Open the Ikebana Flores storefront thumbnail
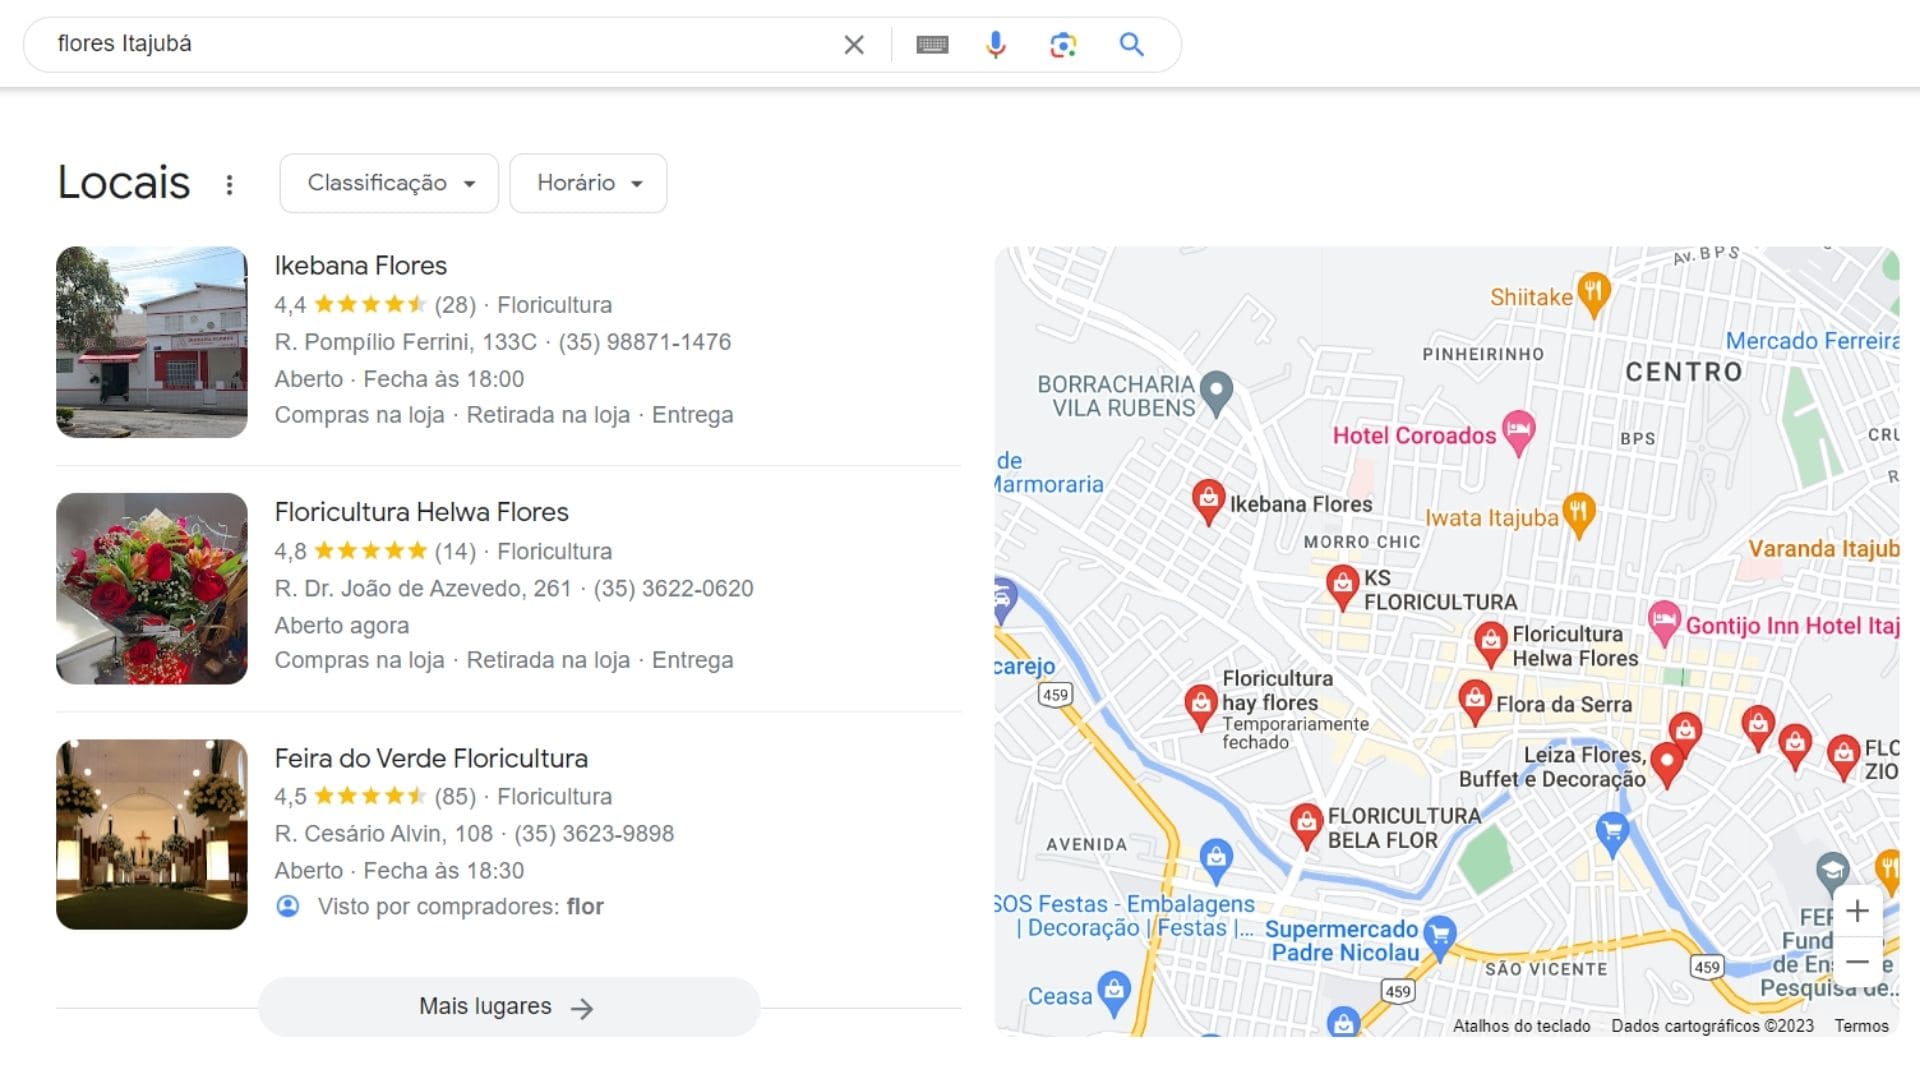This screenshot has width=1920, height=1080. tap(151, 342)
